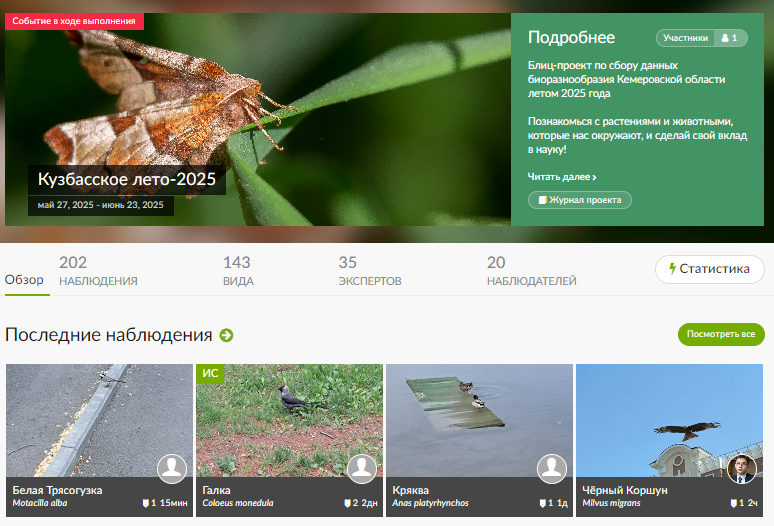The width and height of the screenshot is (774, 526).
Task: Open the Последние наблюдения heading link
Action: point(109,335)
